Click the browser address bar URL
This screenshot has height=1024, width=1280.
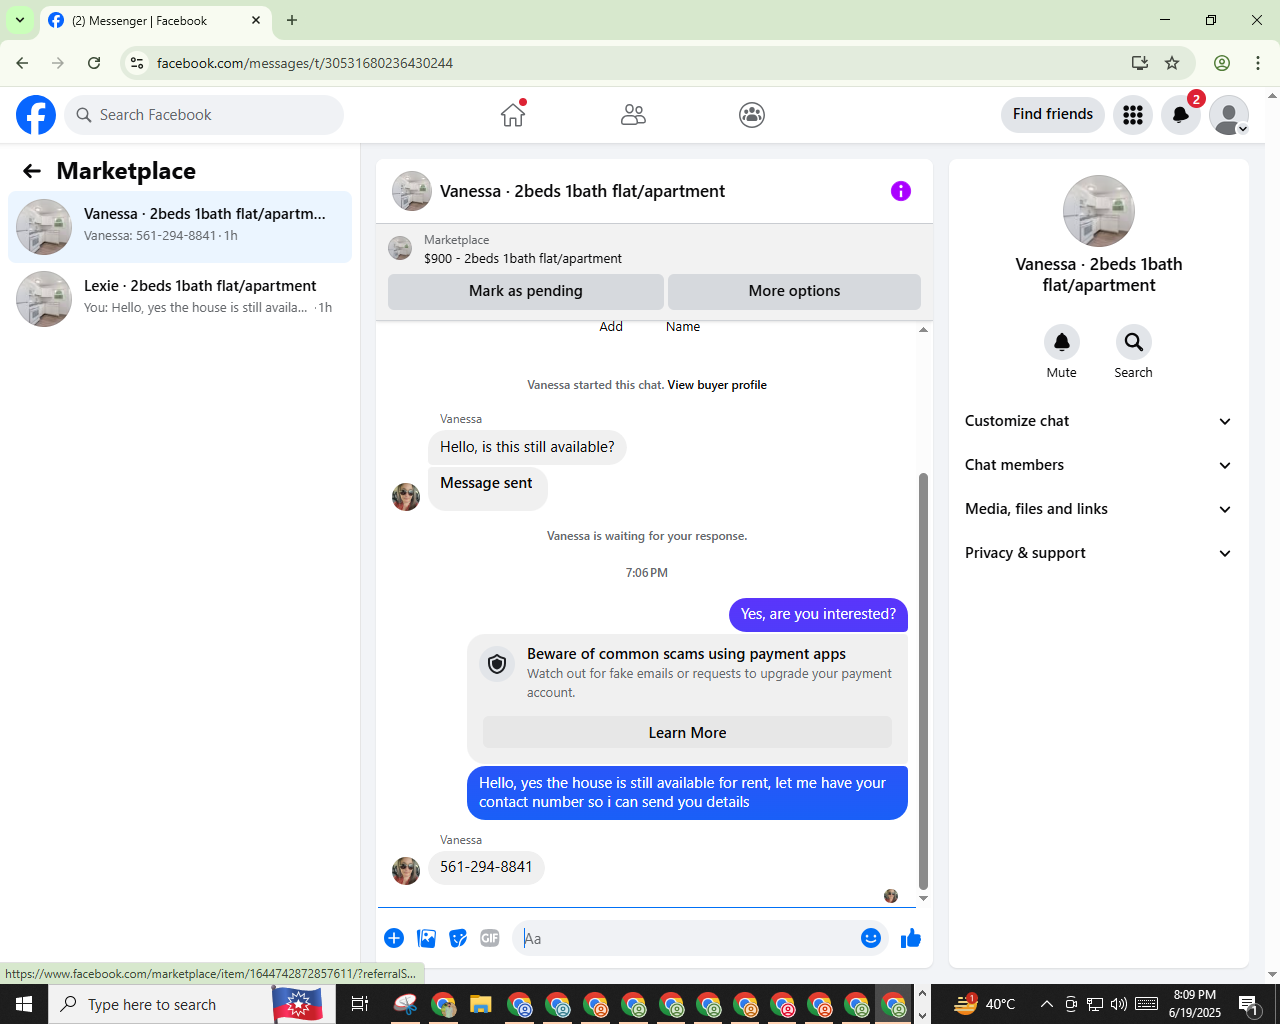point(305,63)
